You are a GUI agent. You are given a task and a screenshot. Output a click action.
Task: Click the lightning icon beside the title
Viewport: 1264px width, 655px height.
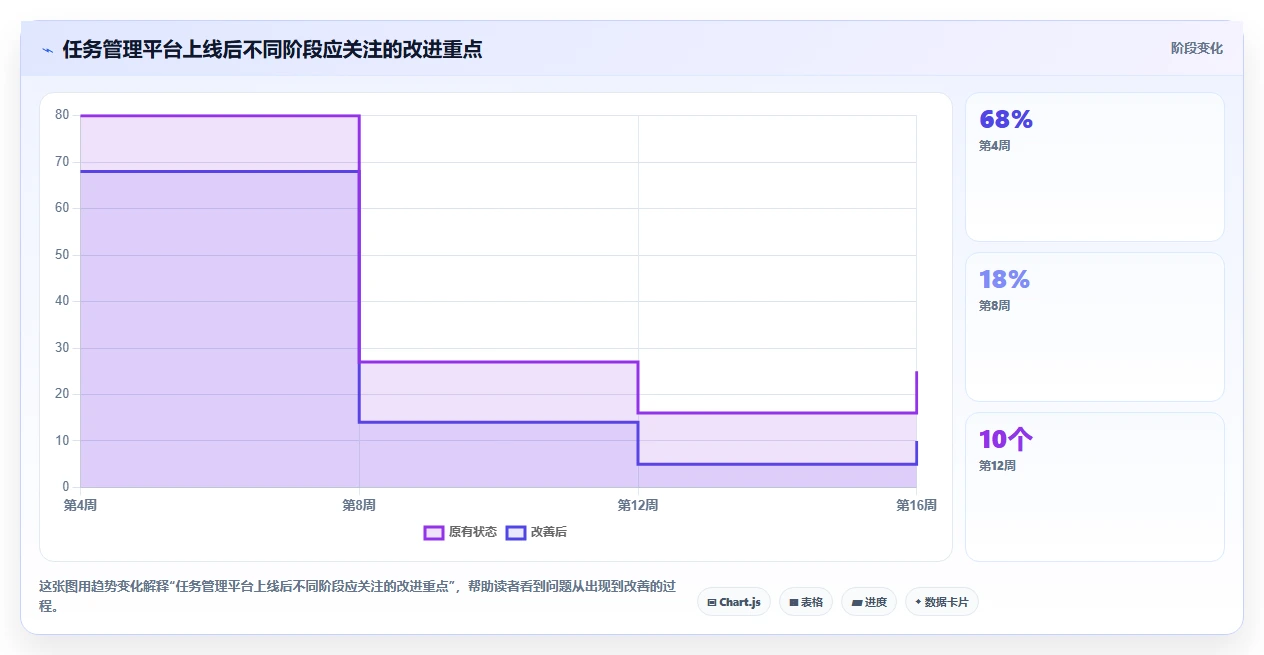(48, 49)
